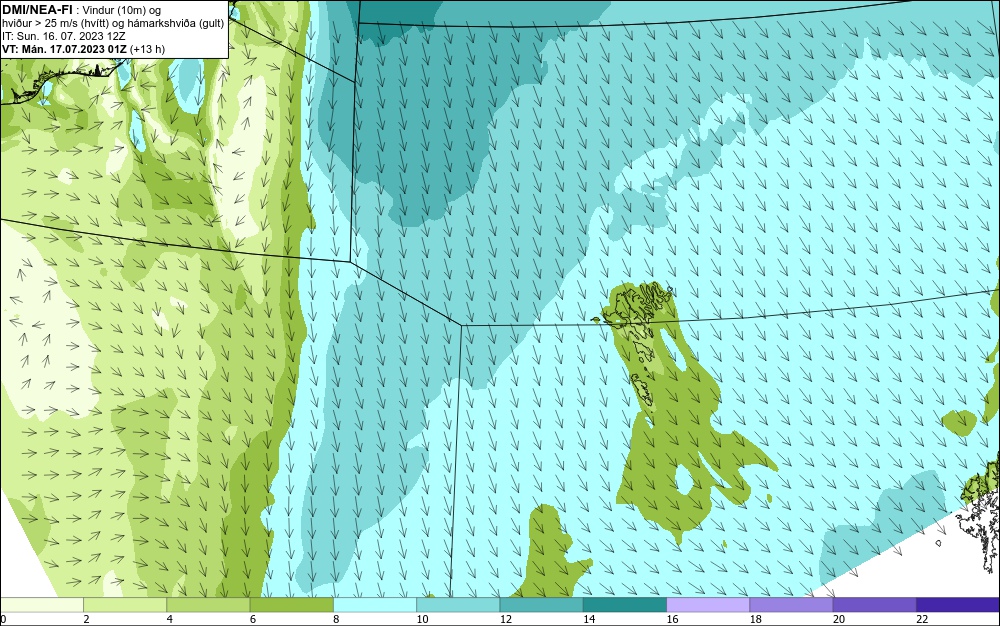The width and height of the screenshot is (1000, 626).
Task: Click the 'VT: Mán. 17.07.2023 01Z (+13 h)' line
Action: click(x=83, y=49)
